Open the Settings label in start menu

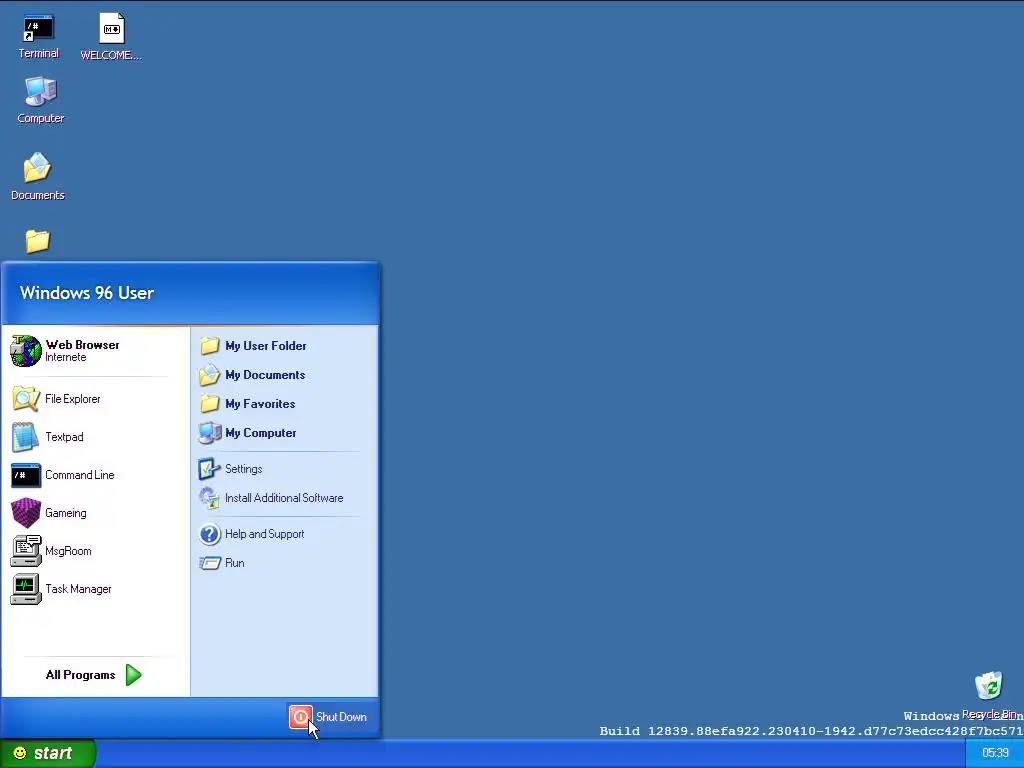tap(244, 469)
